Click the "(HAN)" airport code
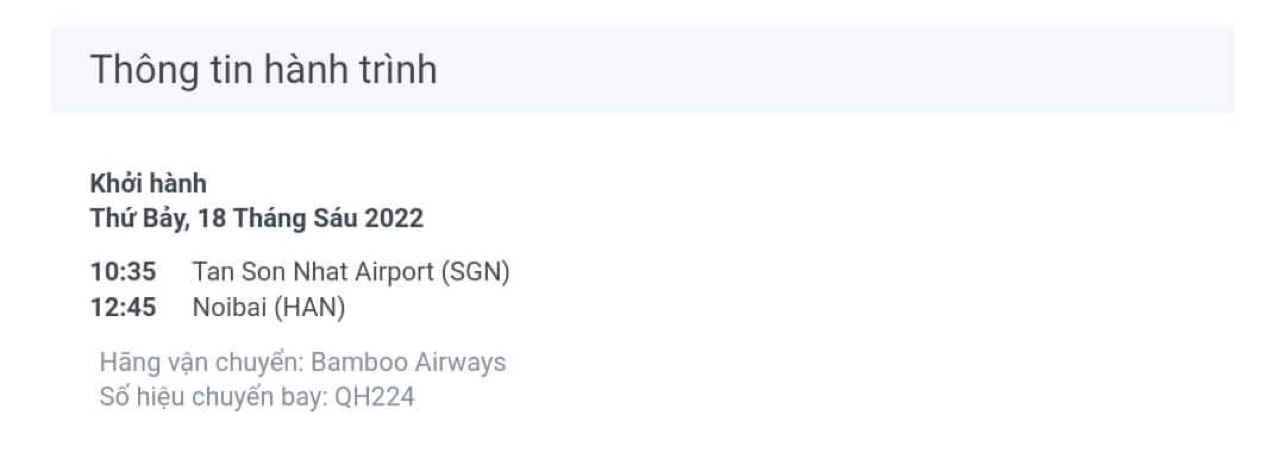The image size is (1283, 460). (x=309, y=308)
